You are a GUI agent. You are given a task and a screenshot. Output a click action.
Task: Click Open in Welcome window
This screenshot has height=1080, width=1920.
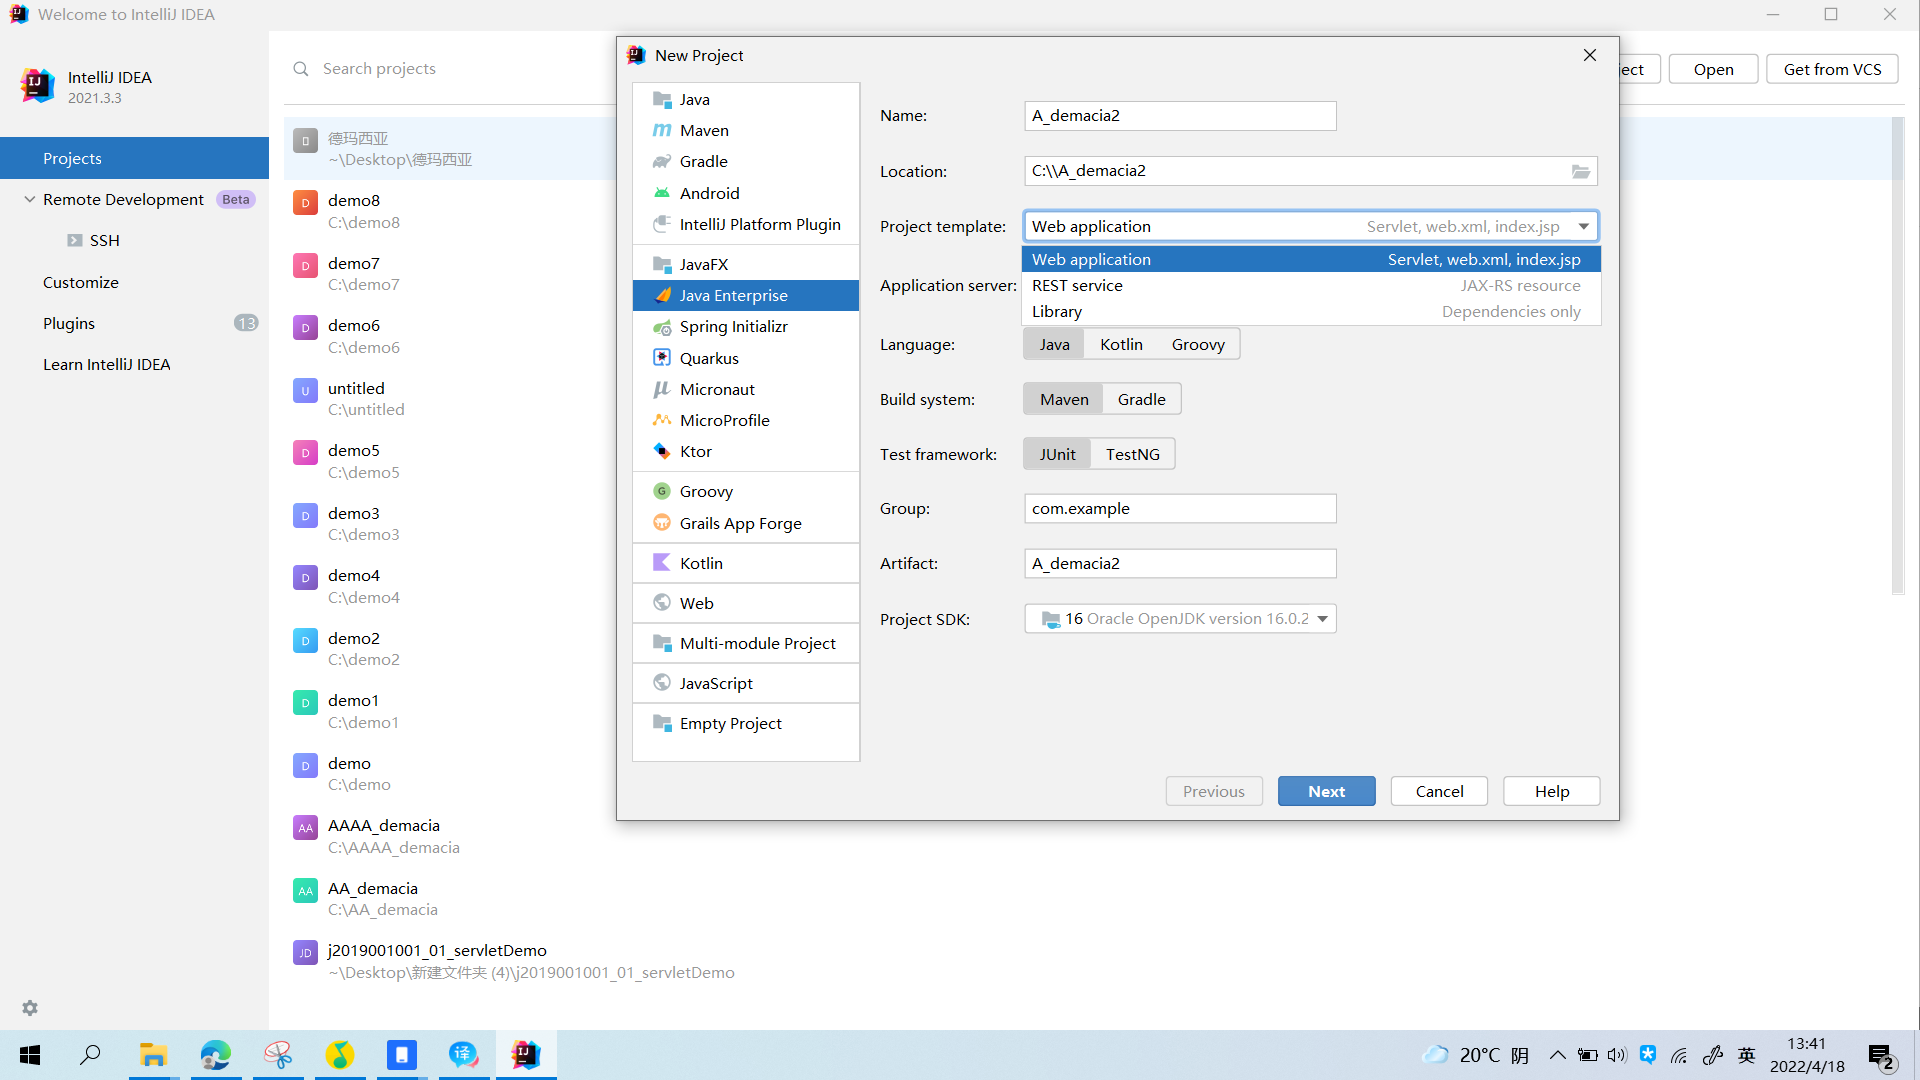pyautogui.click(x=1713, y=69)
